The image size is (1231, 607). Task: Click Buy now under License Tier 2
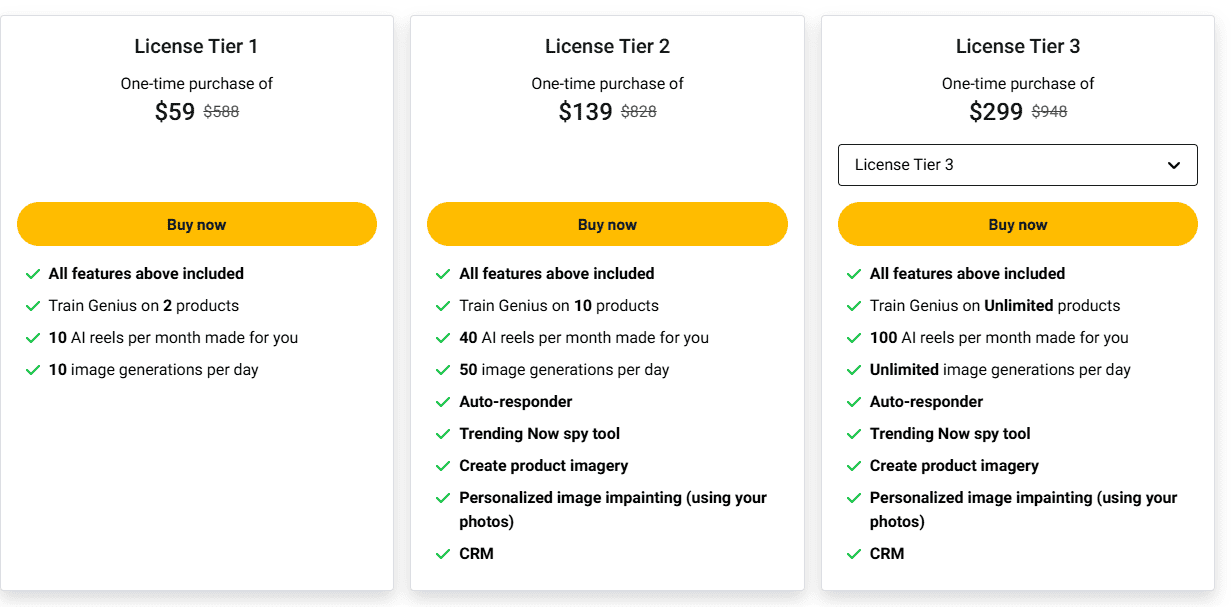607,224
